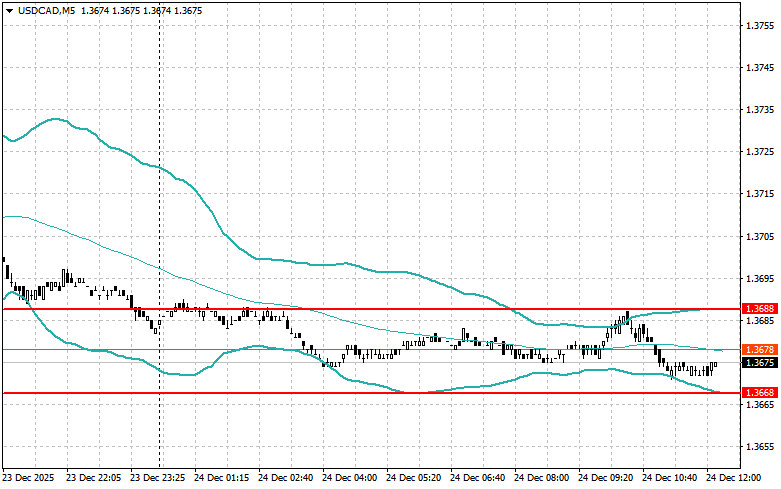Click the 1.3665 price scale value
The height and width of the screenshot is (489, 781).
point(760,404)
